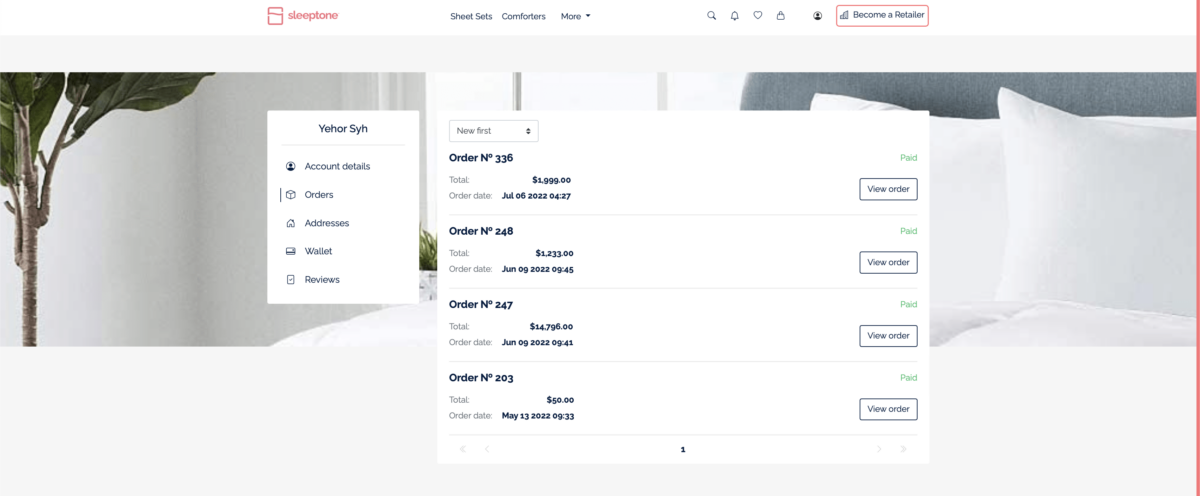This screenshot has height=496, width=1200.
Task: Click the first page double-arrow
Action: (x=463, y=449)
